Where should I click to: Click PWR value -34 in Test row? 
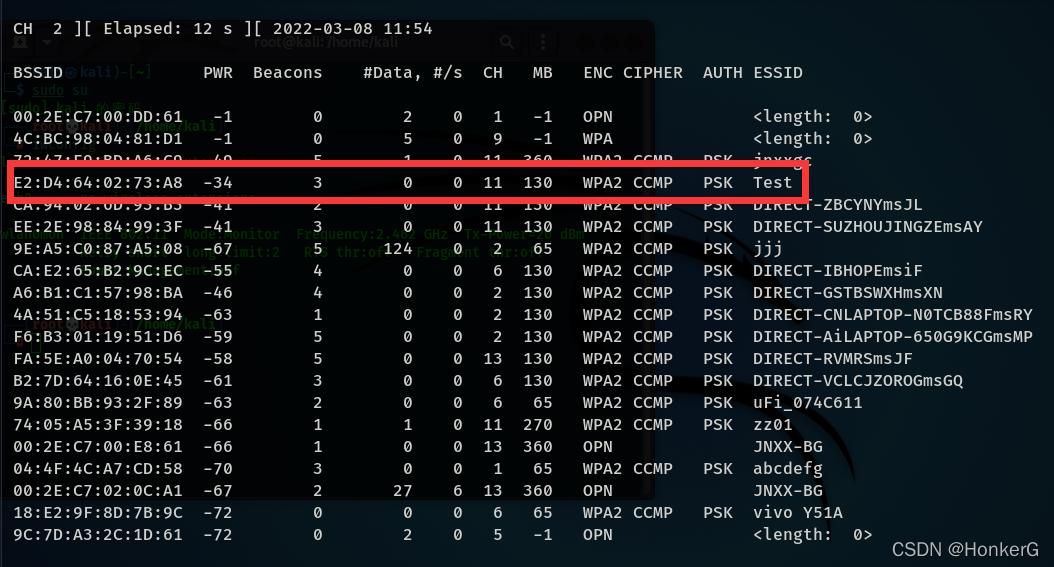coord(218,183)
